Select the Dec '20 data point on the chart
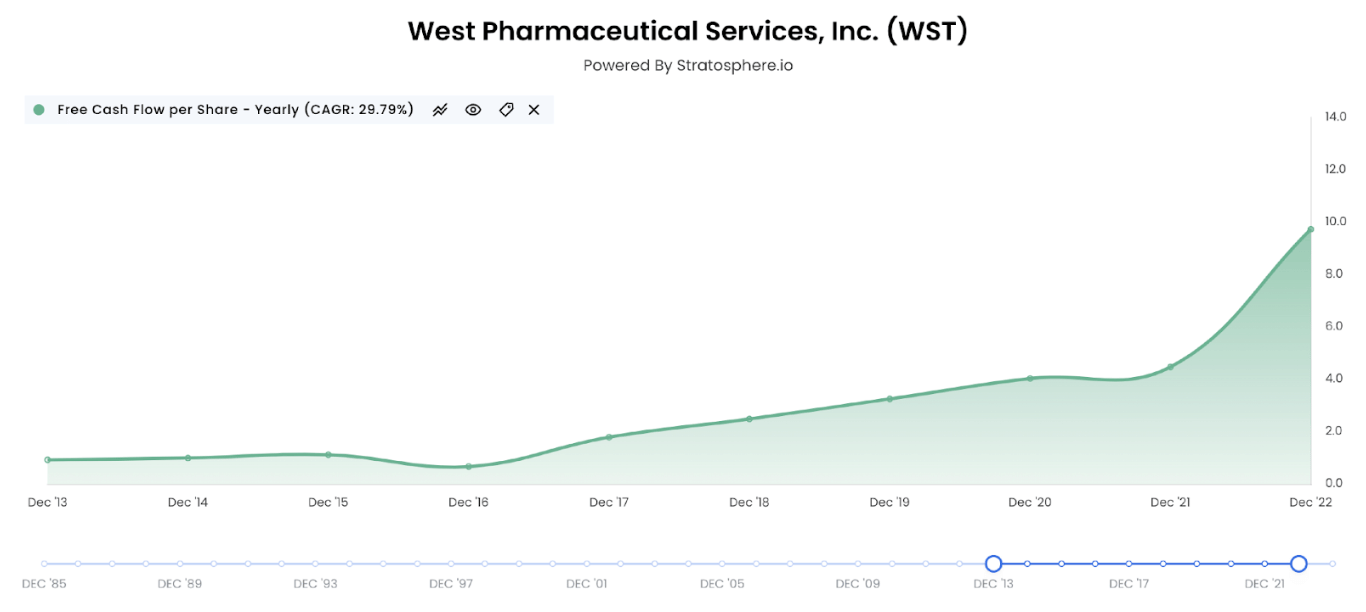 pyautogui.click(x=1029, y=378)
